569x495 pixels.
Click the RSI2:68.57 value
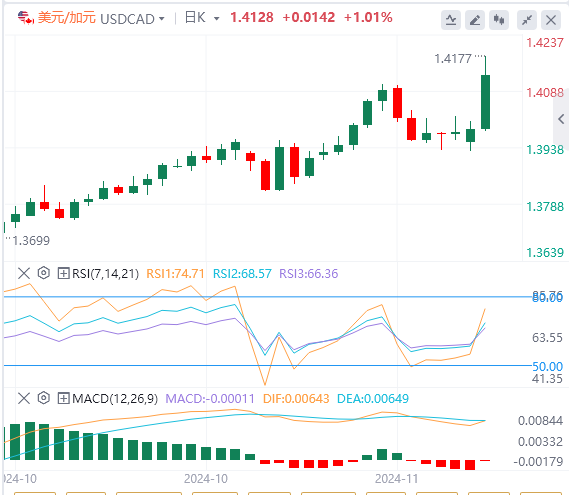coord(242,274)
